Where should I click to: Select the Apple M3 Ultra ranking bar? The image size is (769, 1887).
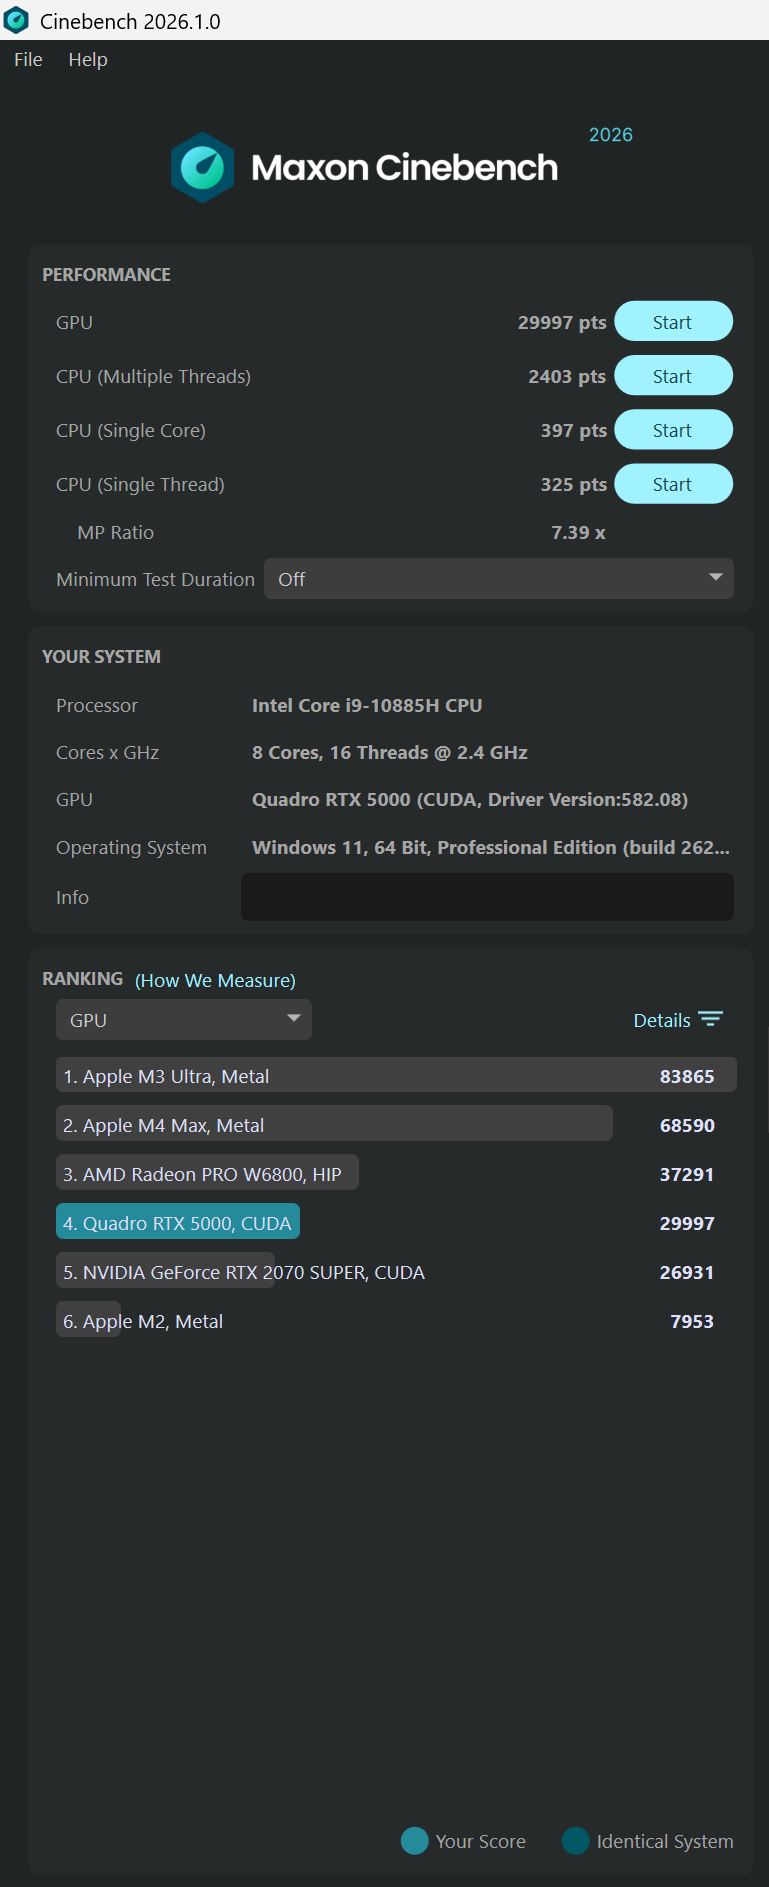tap(396, 1076)
